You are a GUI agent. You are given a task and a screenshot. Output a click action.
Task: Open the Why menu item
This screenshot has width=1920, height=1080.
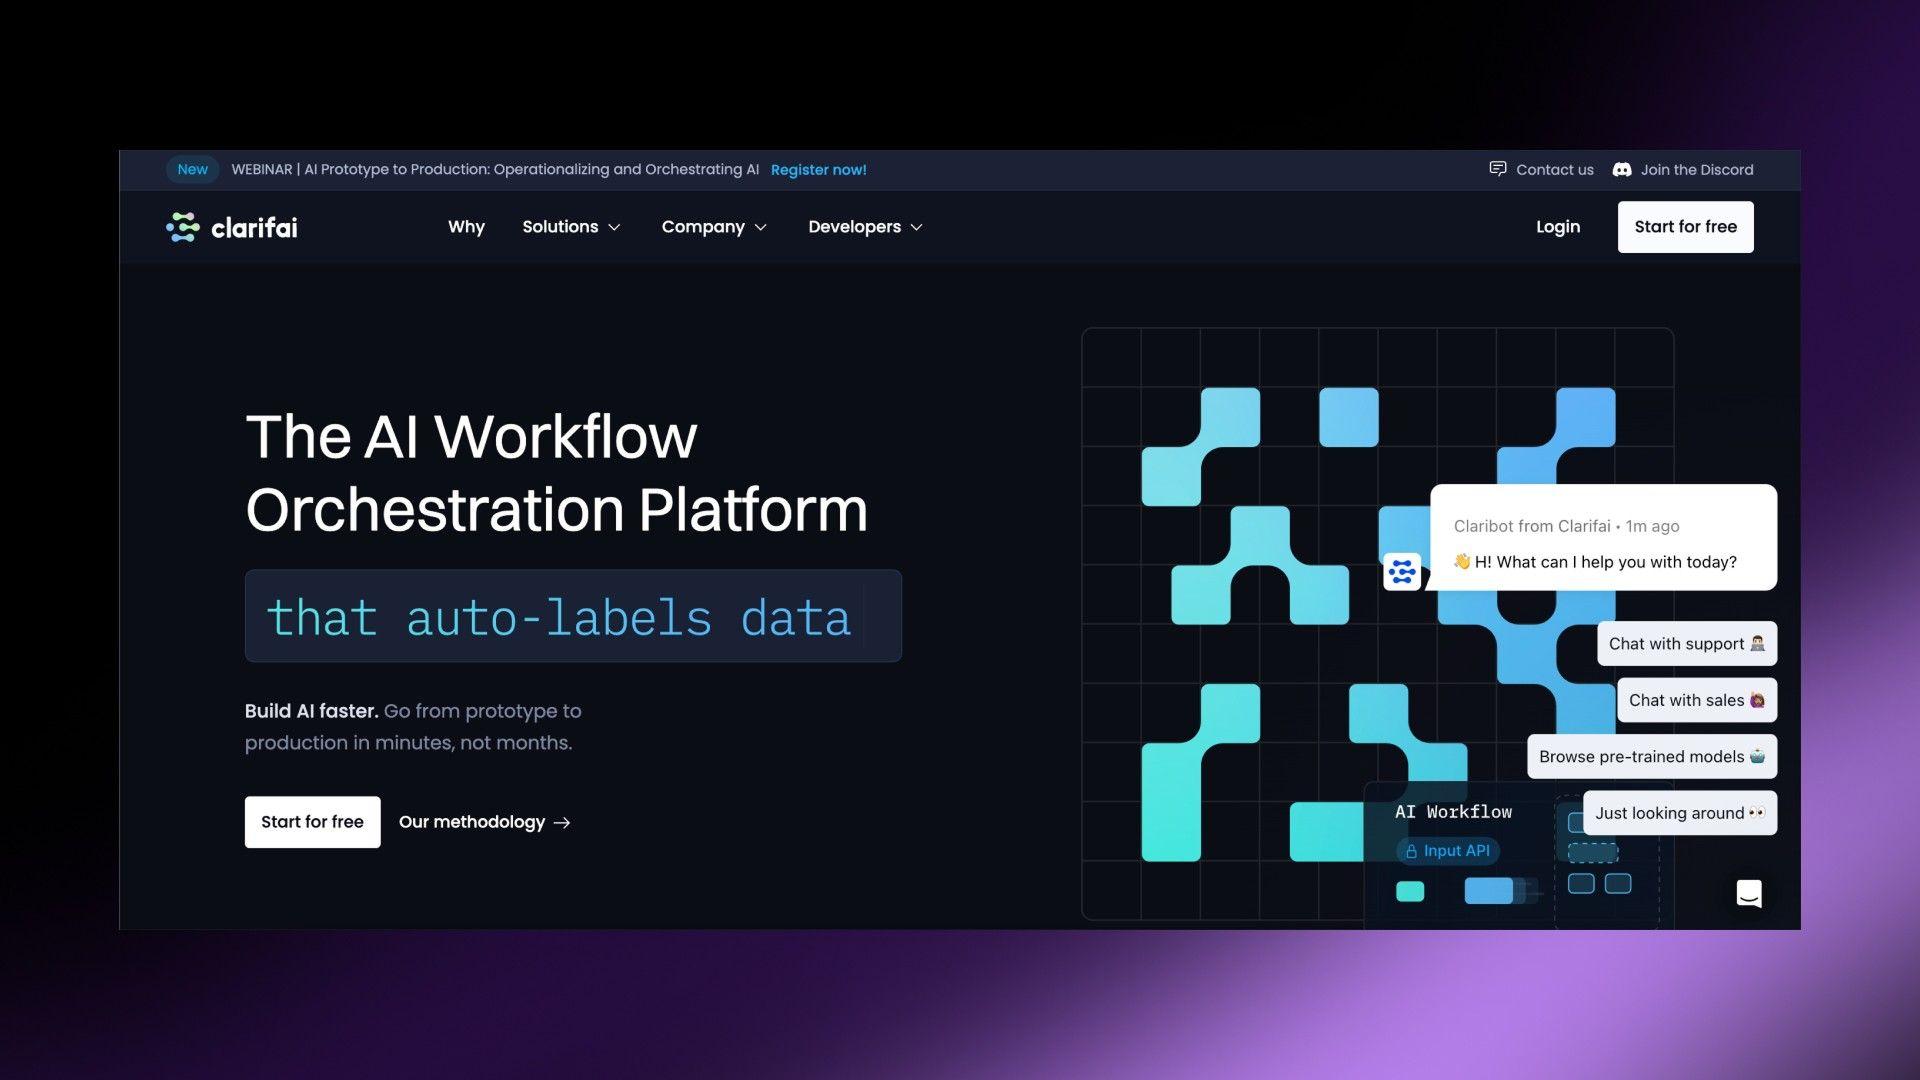pos(466,227)
